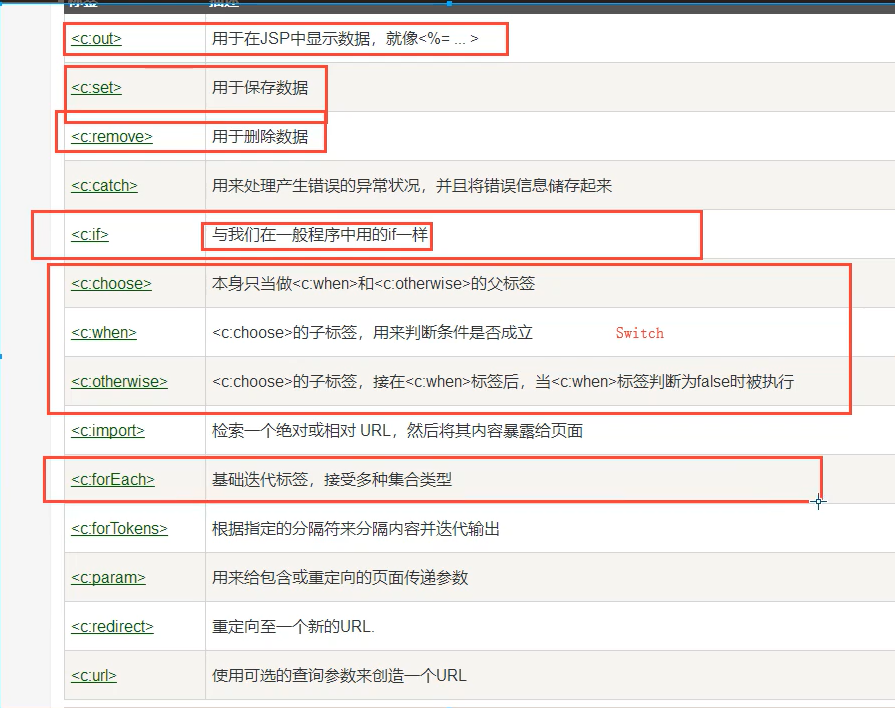Image resolution: width=895 pixels, height=708 pixels.
Task: Open the <c:forEach> tag link
Action: pyautogui.click(x=113, y=480)
